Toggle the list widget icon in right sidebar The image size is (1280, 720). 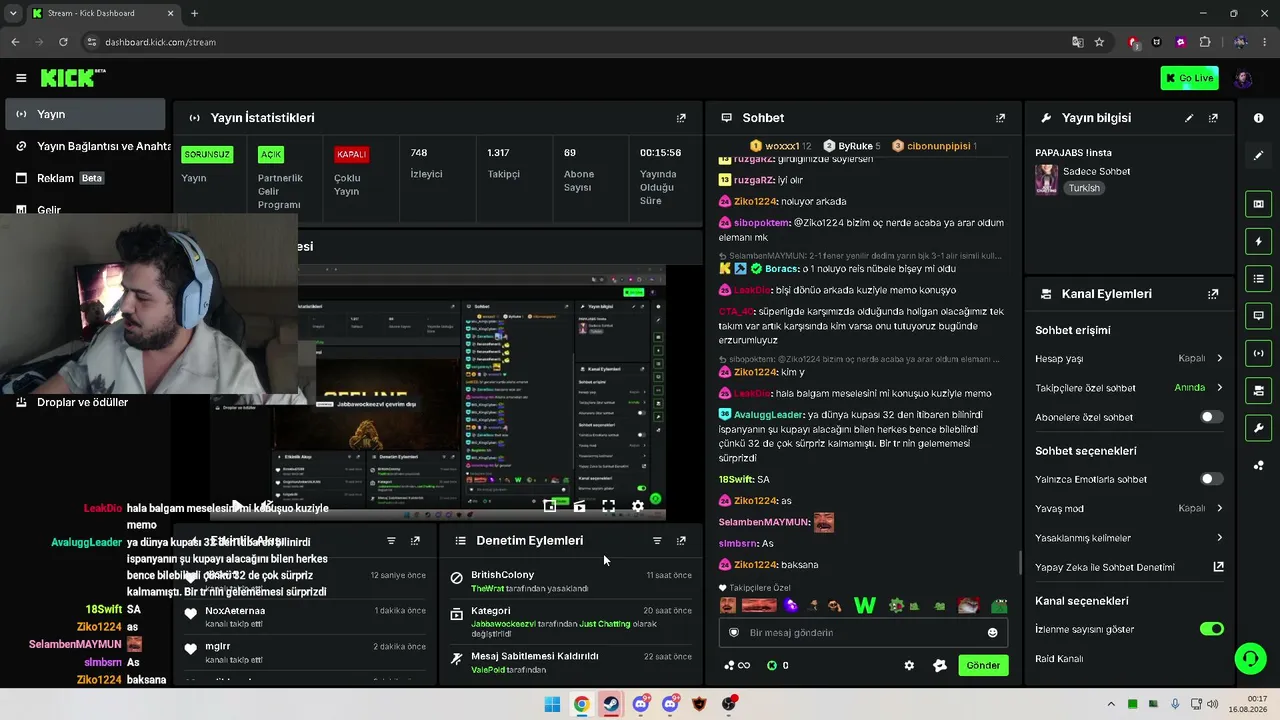click(x=1258, y=278)
